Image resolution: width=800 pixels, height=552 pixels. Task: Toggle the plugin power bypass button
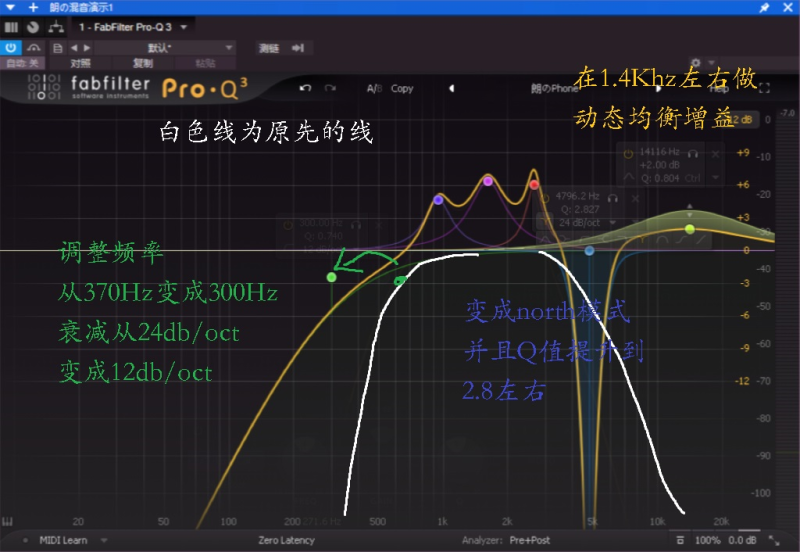pyautogui.click(x=11, y=47)
